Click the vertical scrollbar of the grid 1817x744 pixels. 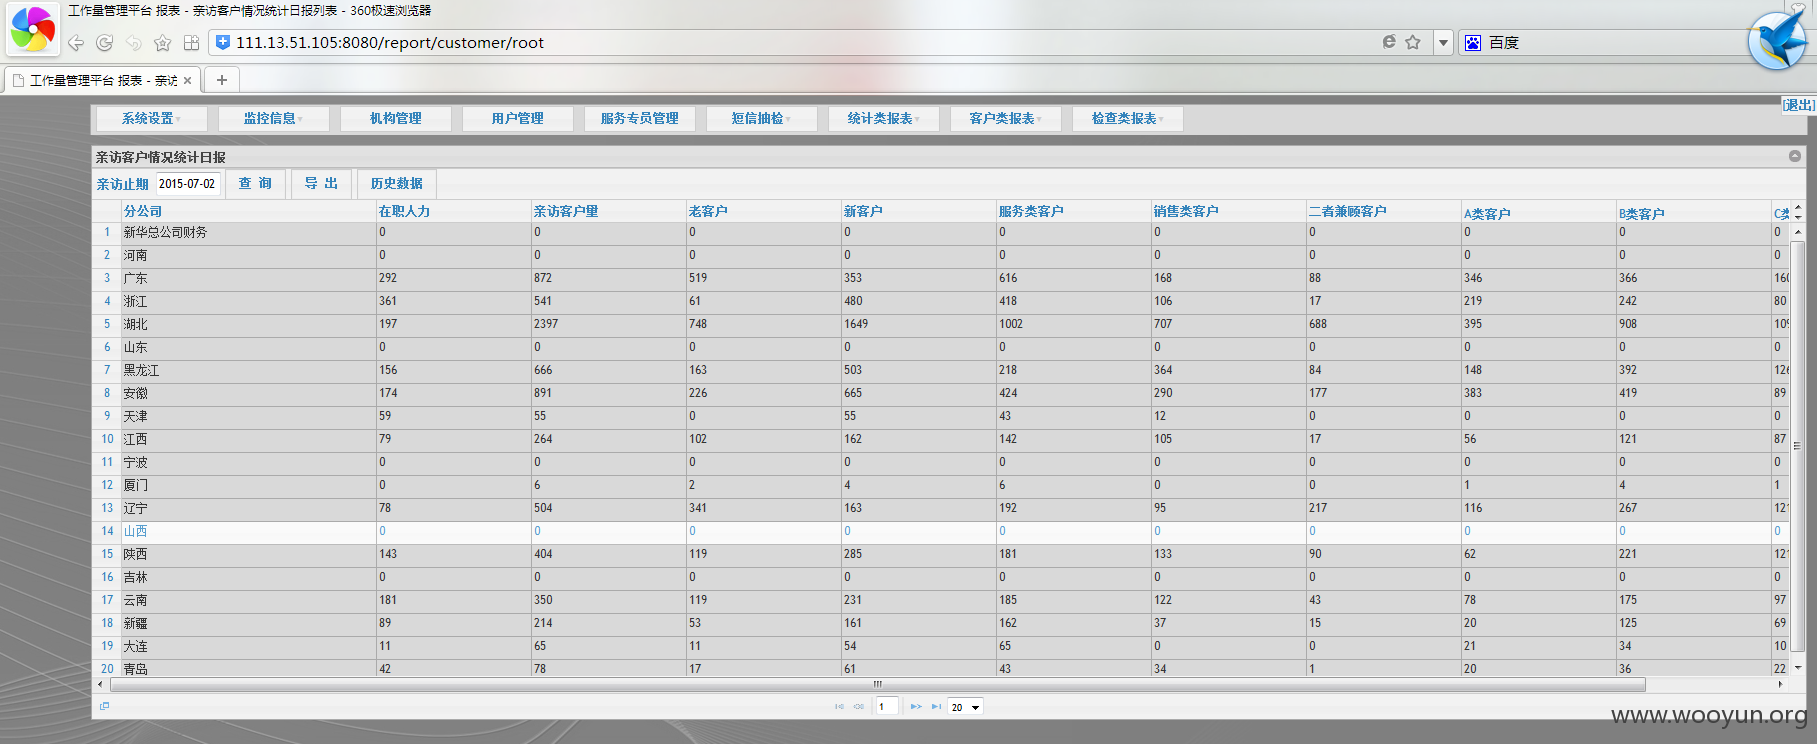(x=1797, y=445)
